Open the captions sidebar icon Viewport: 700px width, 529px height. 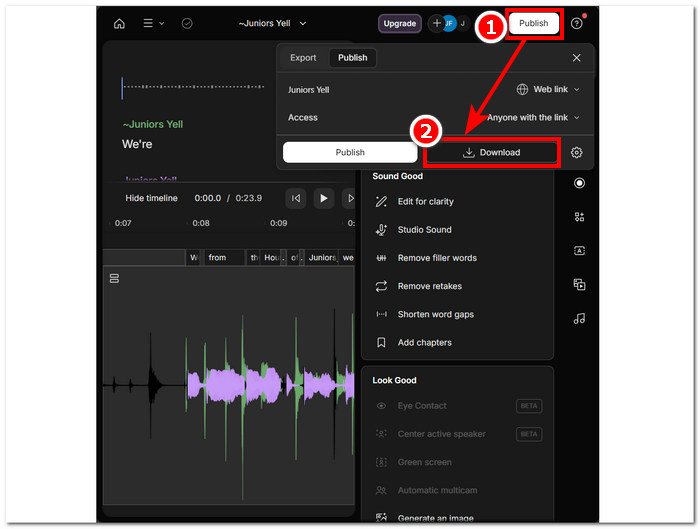click(579, 251)
